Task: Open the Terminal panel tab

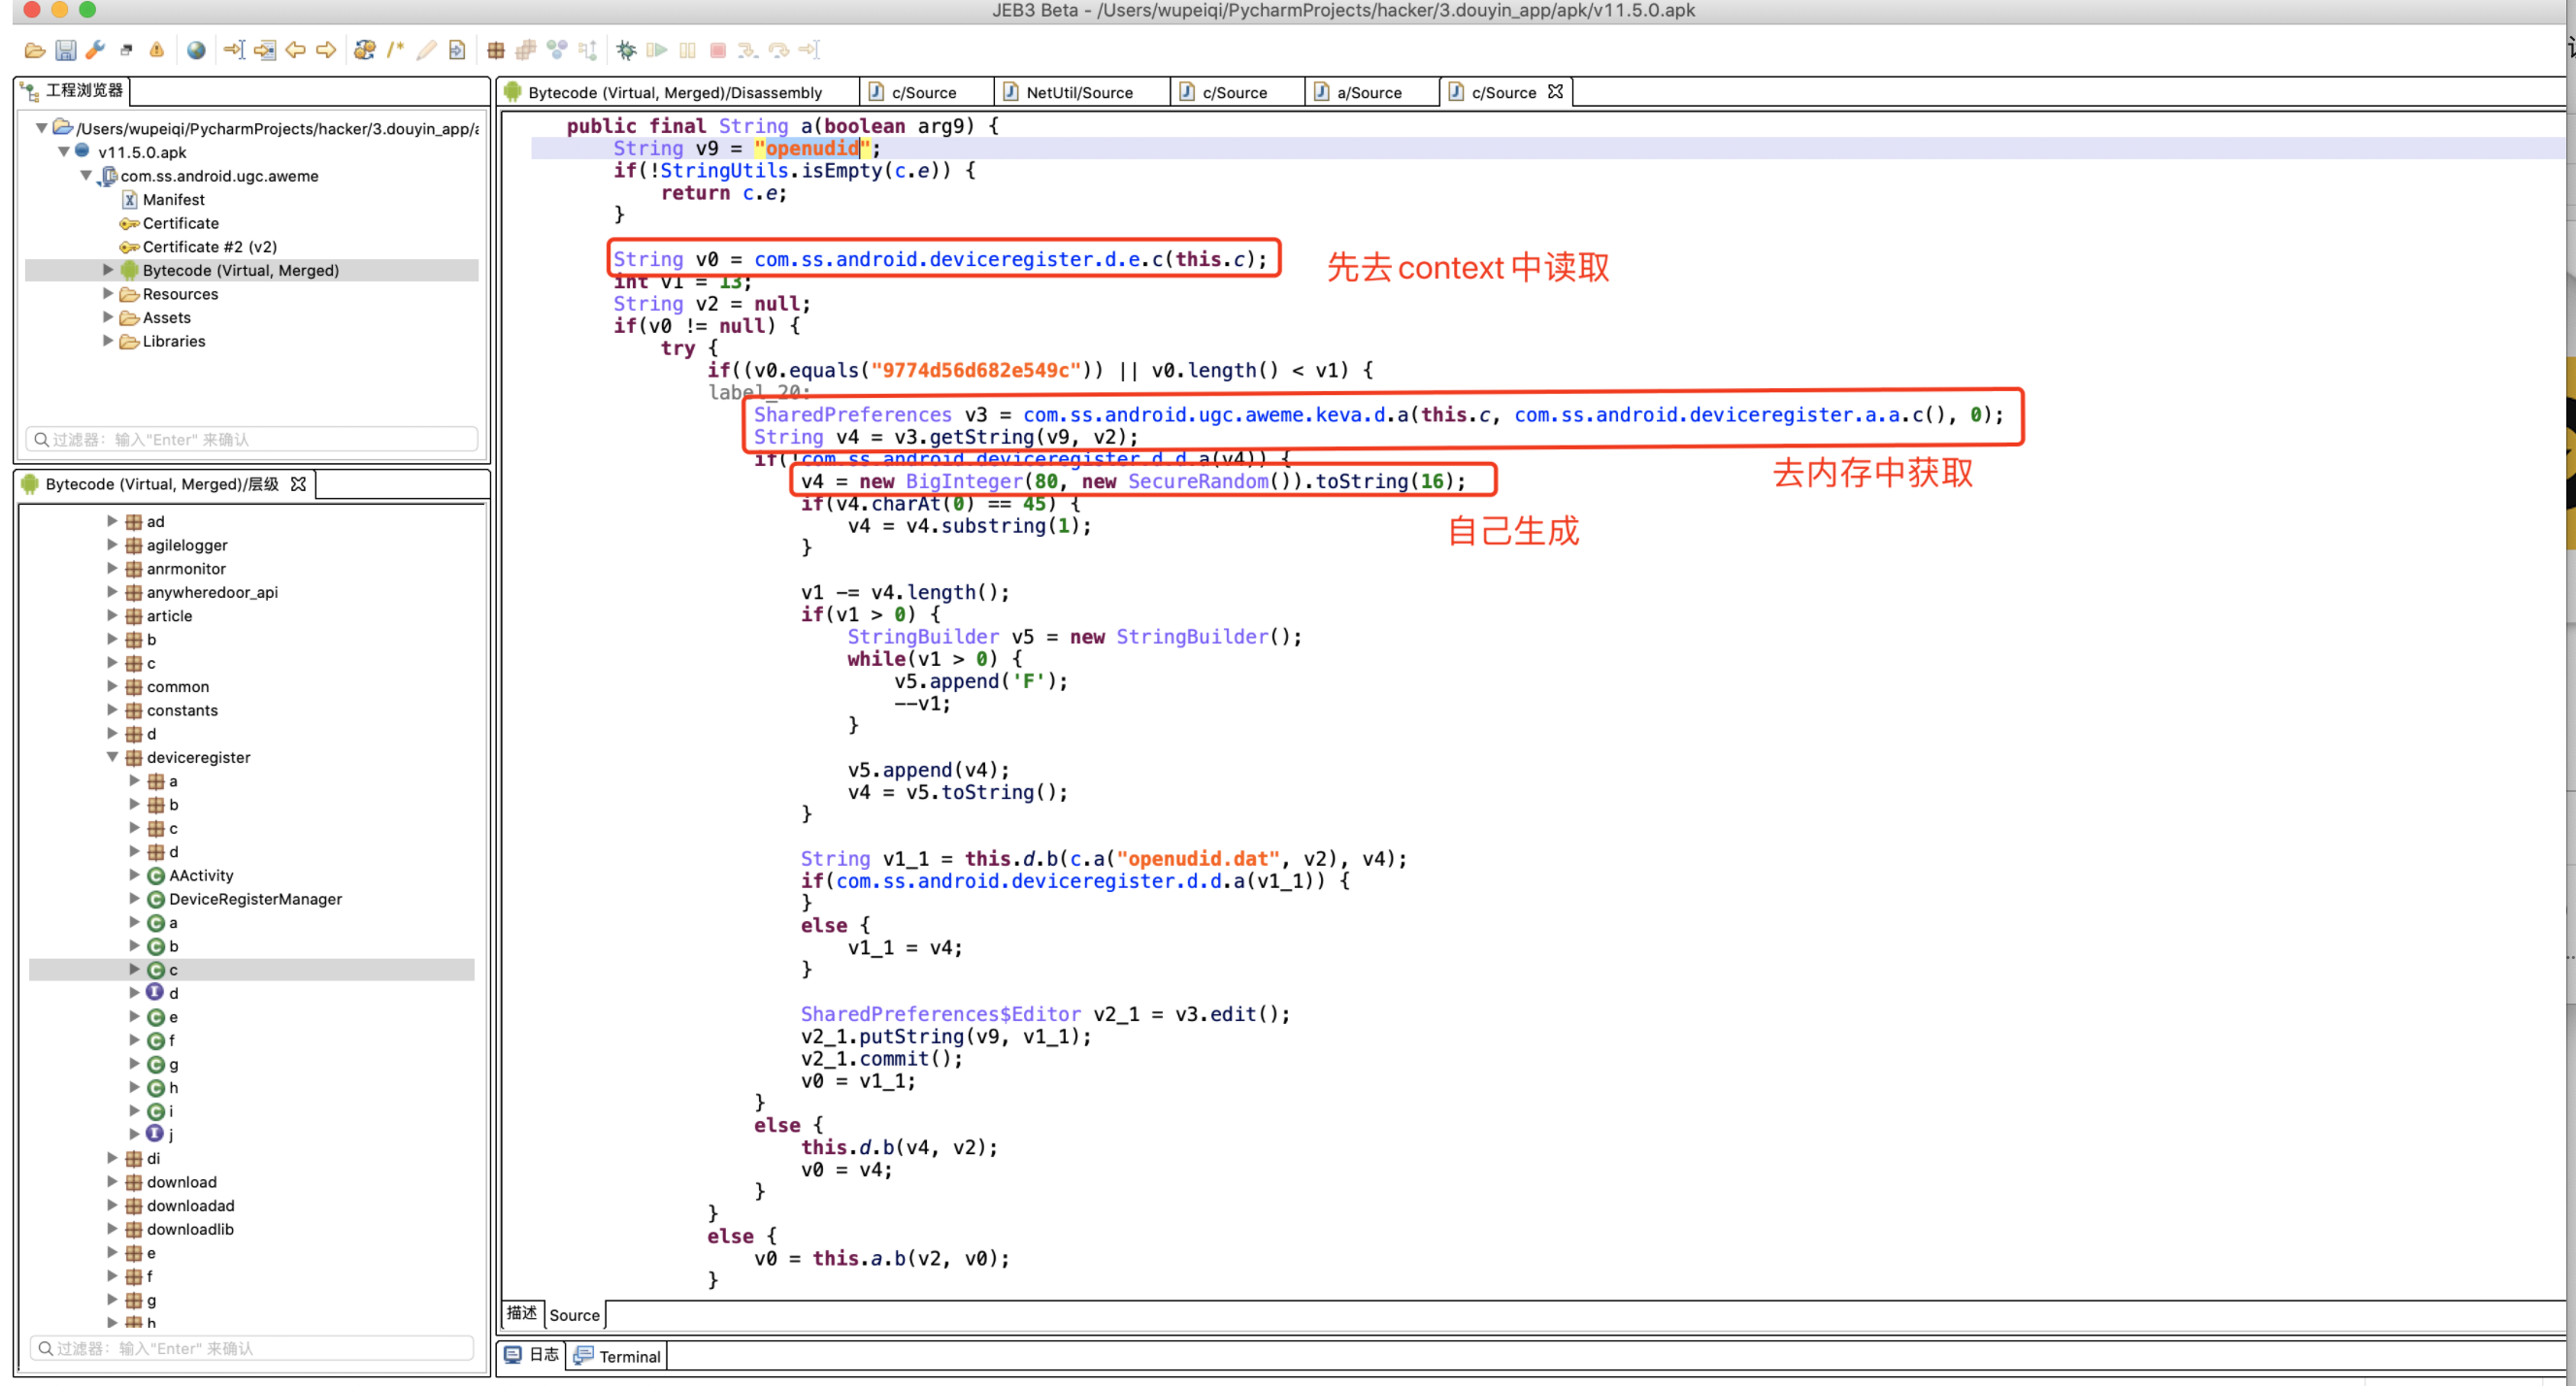Action: point(618,1356)
